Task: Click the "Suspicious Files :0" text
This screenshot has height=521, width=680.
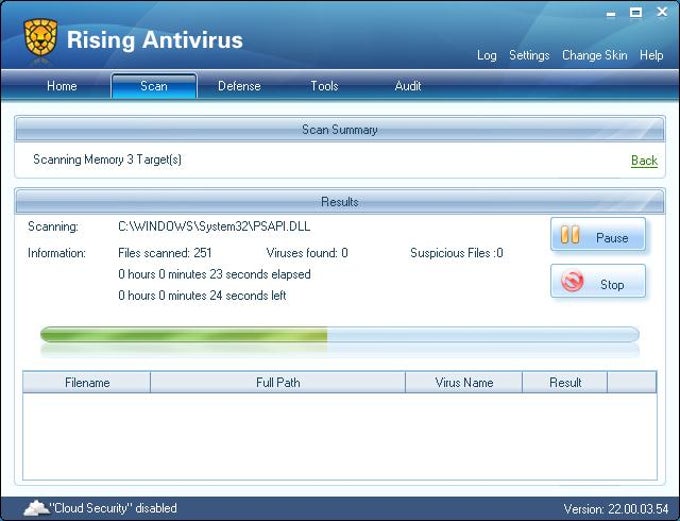Action: click(457, 253)
